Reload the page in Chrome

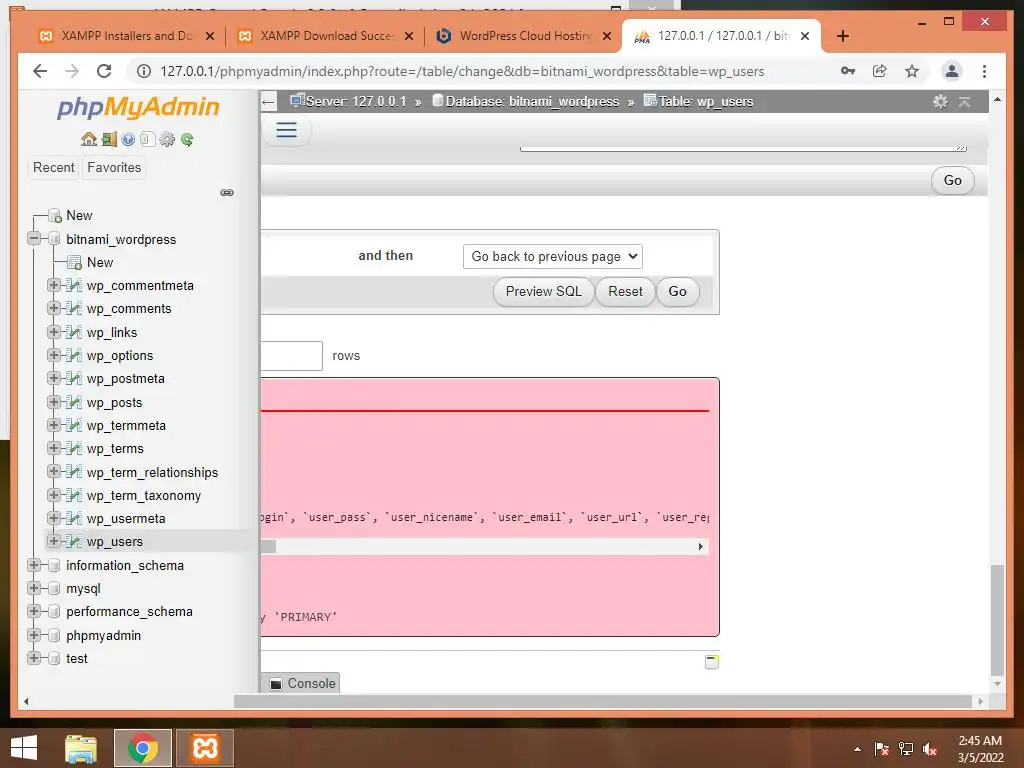104,71
